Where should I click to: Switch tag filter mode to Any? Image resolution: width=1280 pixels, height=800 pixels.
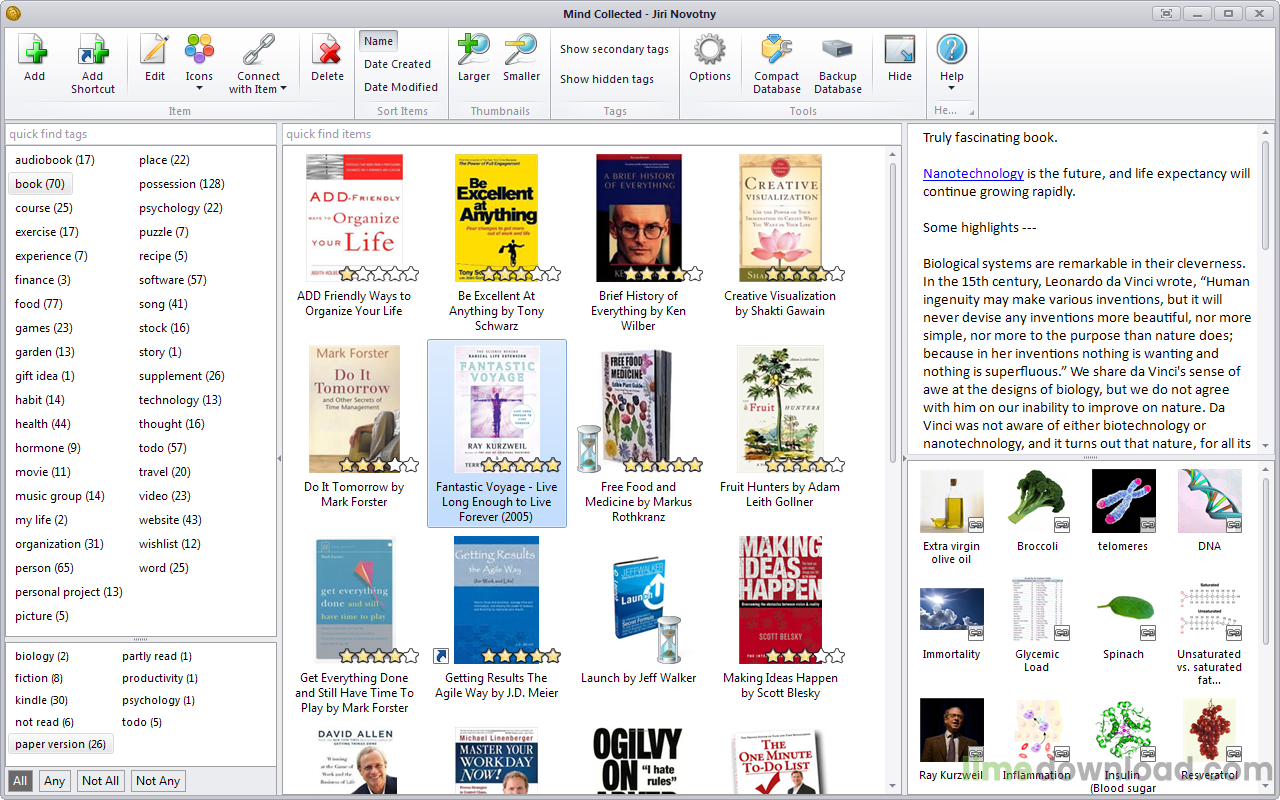(55, 781)
